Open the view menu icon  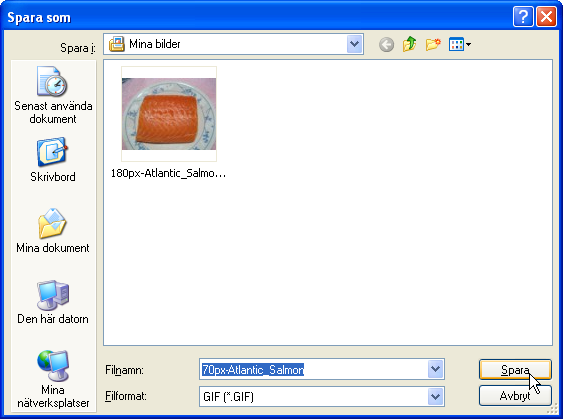pyautogui.click(x=460, y=45)
